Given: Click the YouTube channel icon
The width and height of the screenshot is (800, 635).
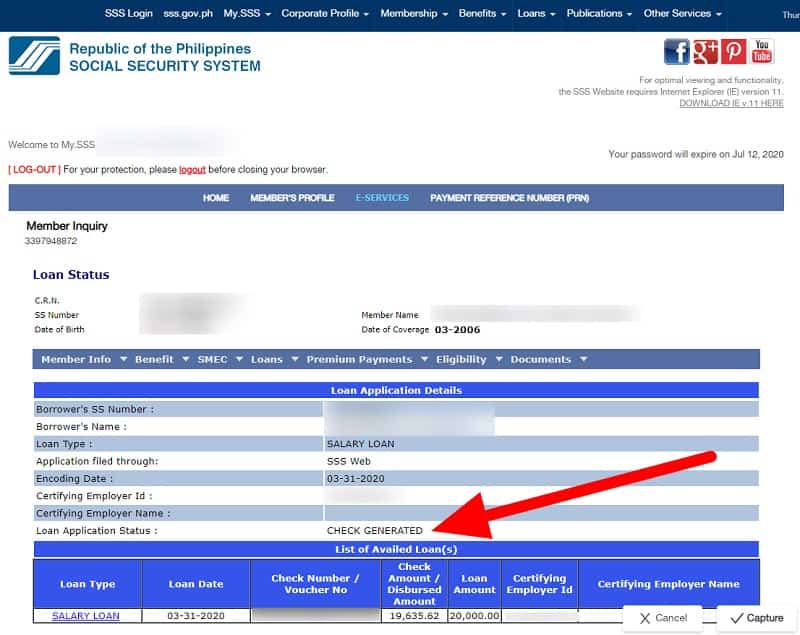Looking at the screenshot, I should pyautogui.click(x=760, y=51).
